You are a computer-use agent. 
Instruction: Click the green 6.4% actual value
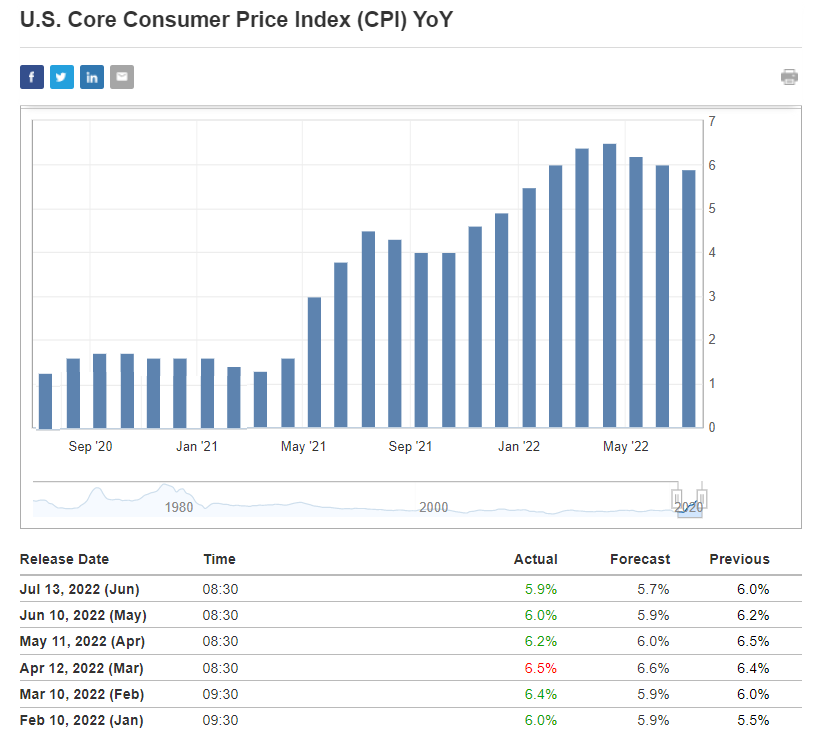(x=541, y=694)
